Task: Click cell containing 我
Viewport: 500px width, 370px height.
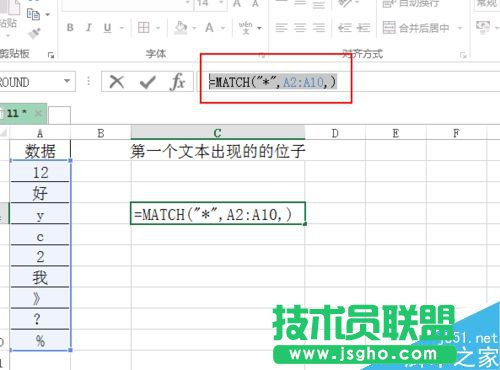Action: coord(40,277)
